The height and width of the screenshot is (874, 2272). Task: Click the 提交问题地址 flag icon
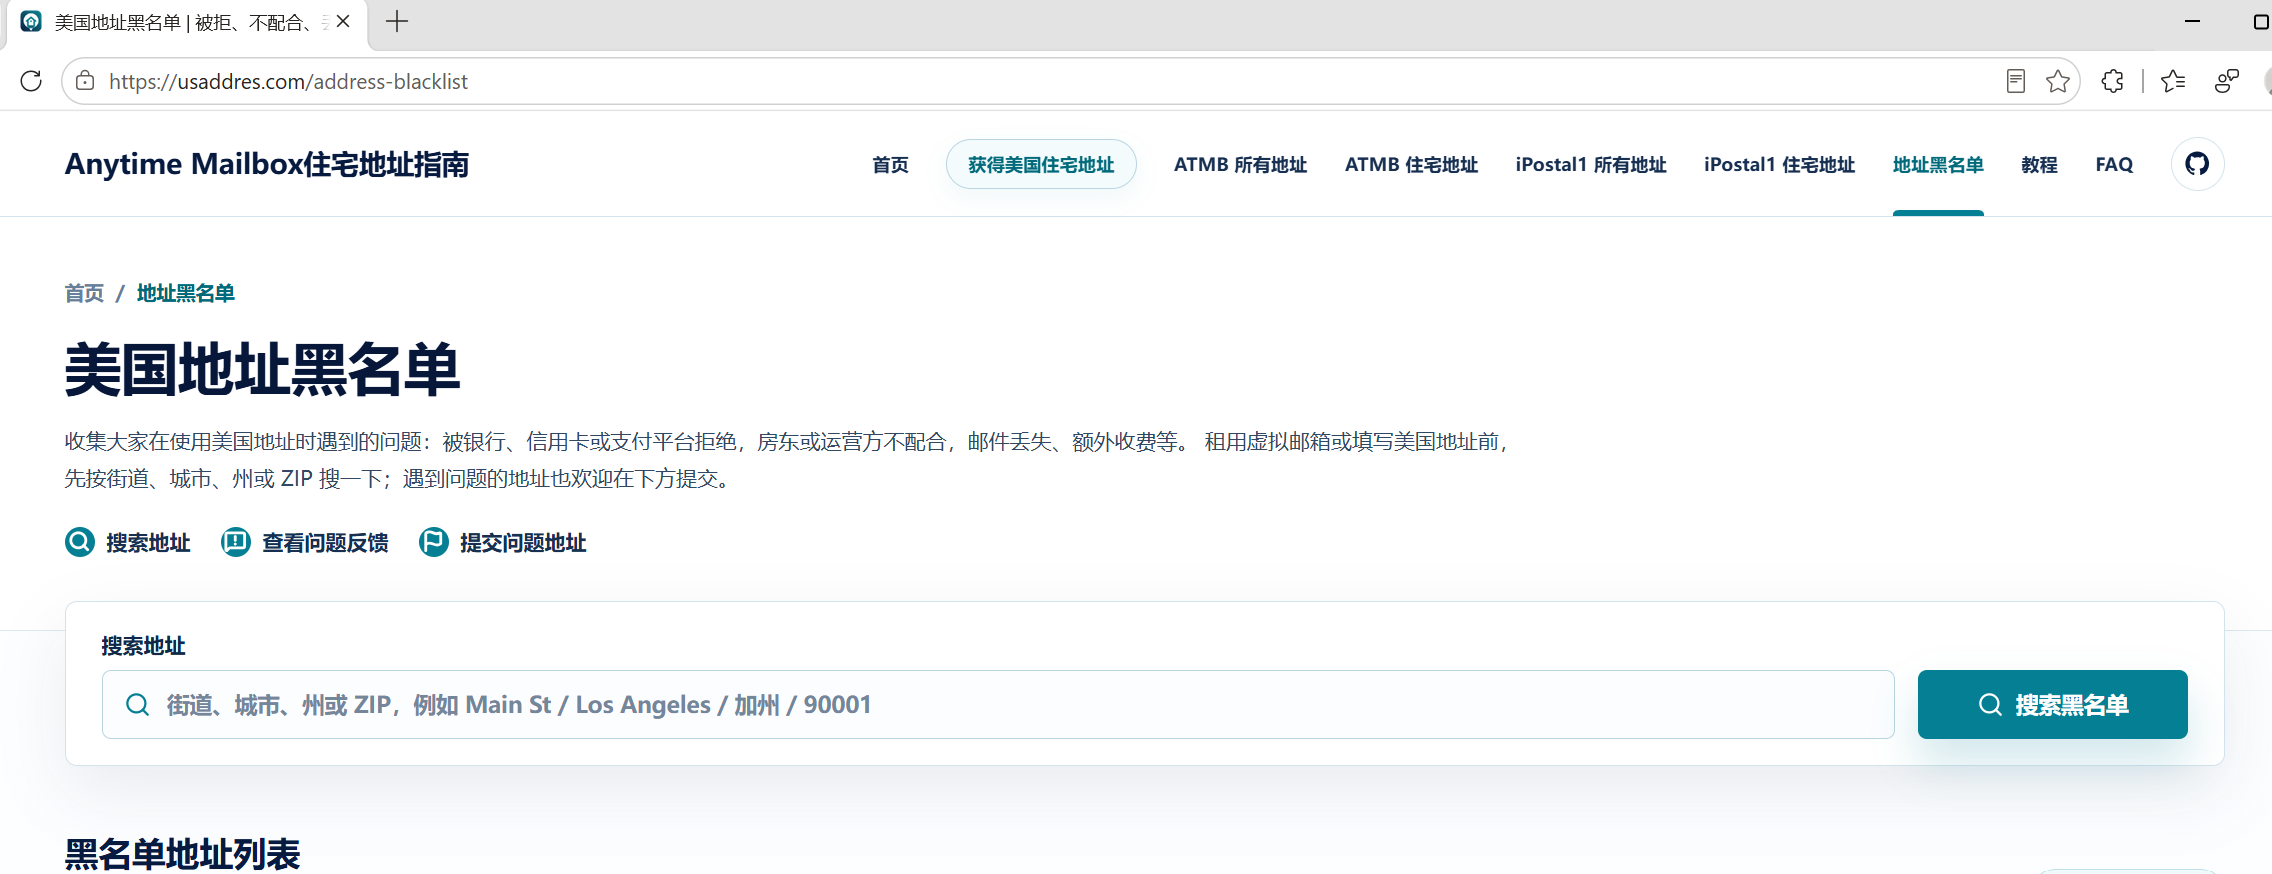coord(434,542)
